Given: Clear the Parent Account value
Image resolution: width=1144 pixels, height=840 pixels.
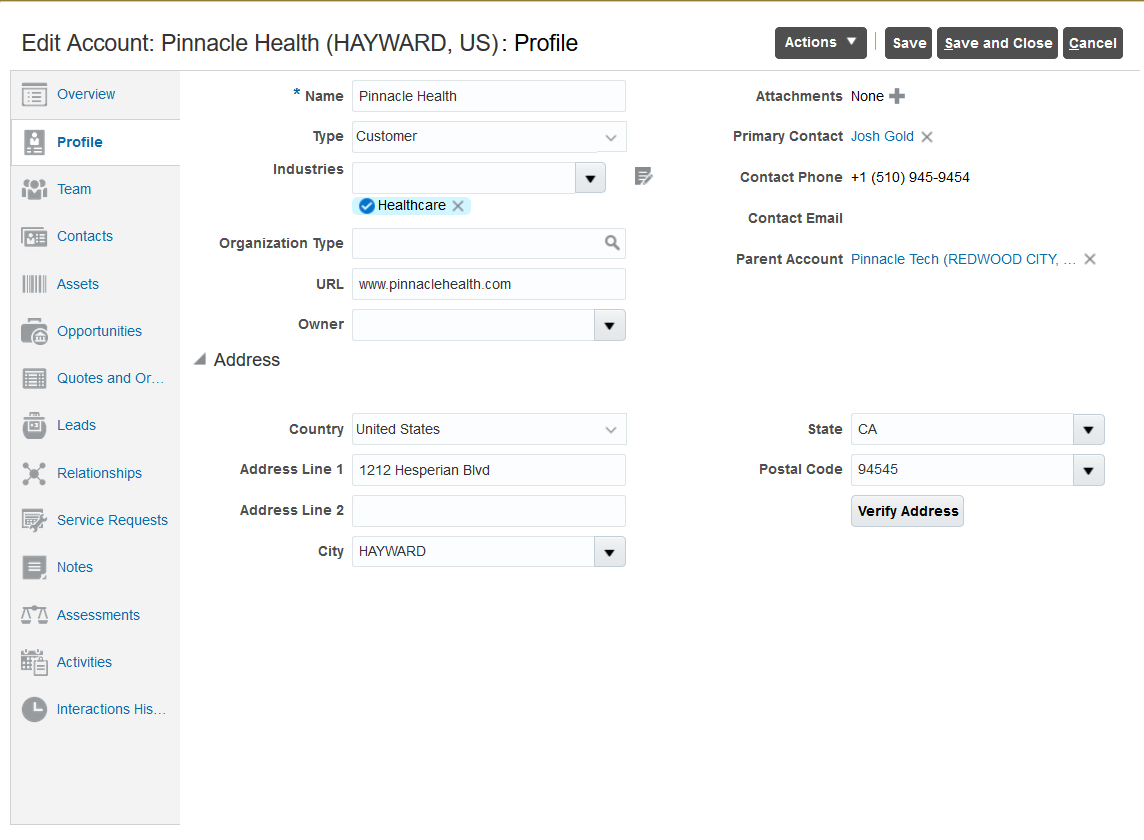Looking at the screenshot, I should pos(1090,259).
